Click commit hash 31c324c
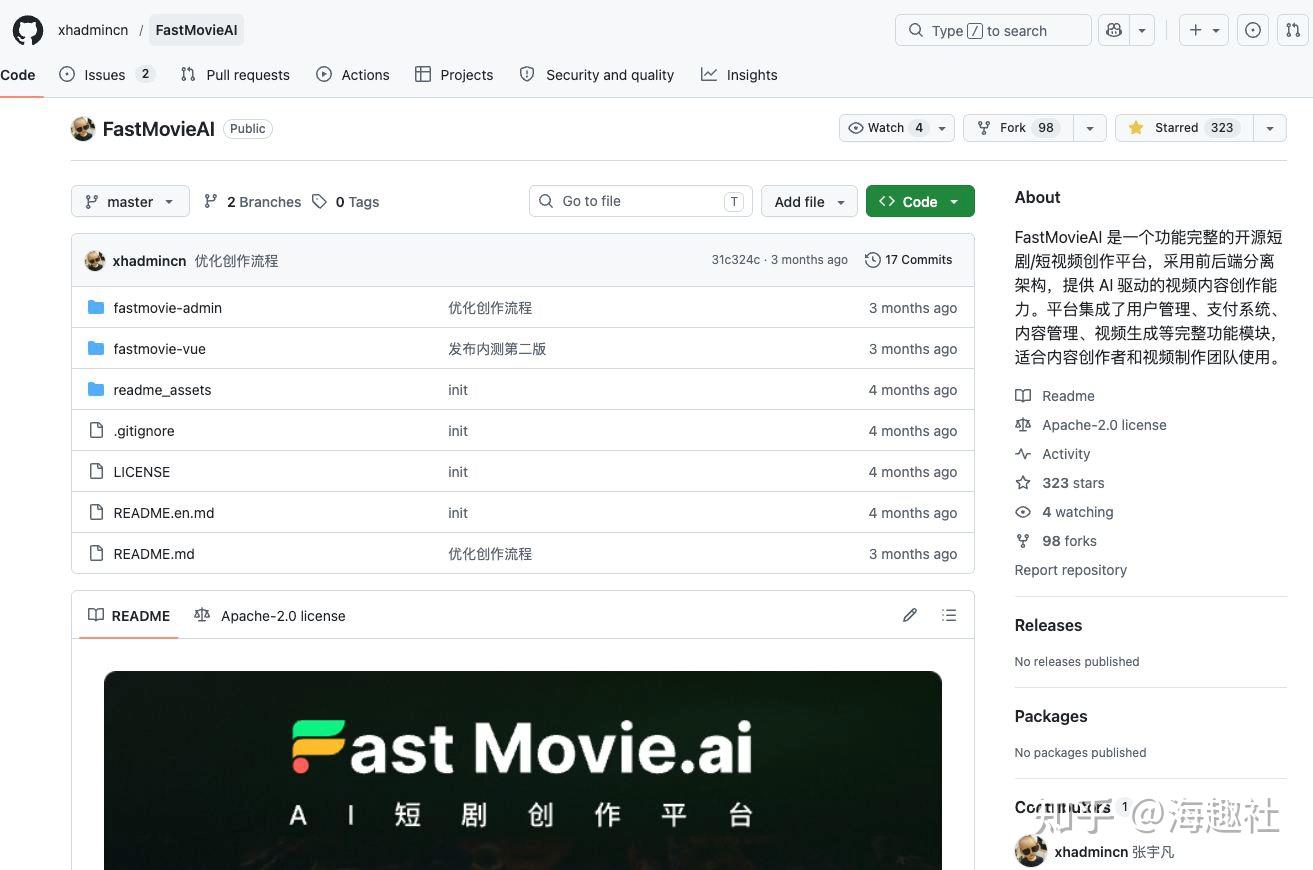The width and height of the screenshot is (1313, 870). click(735, 260)
